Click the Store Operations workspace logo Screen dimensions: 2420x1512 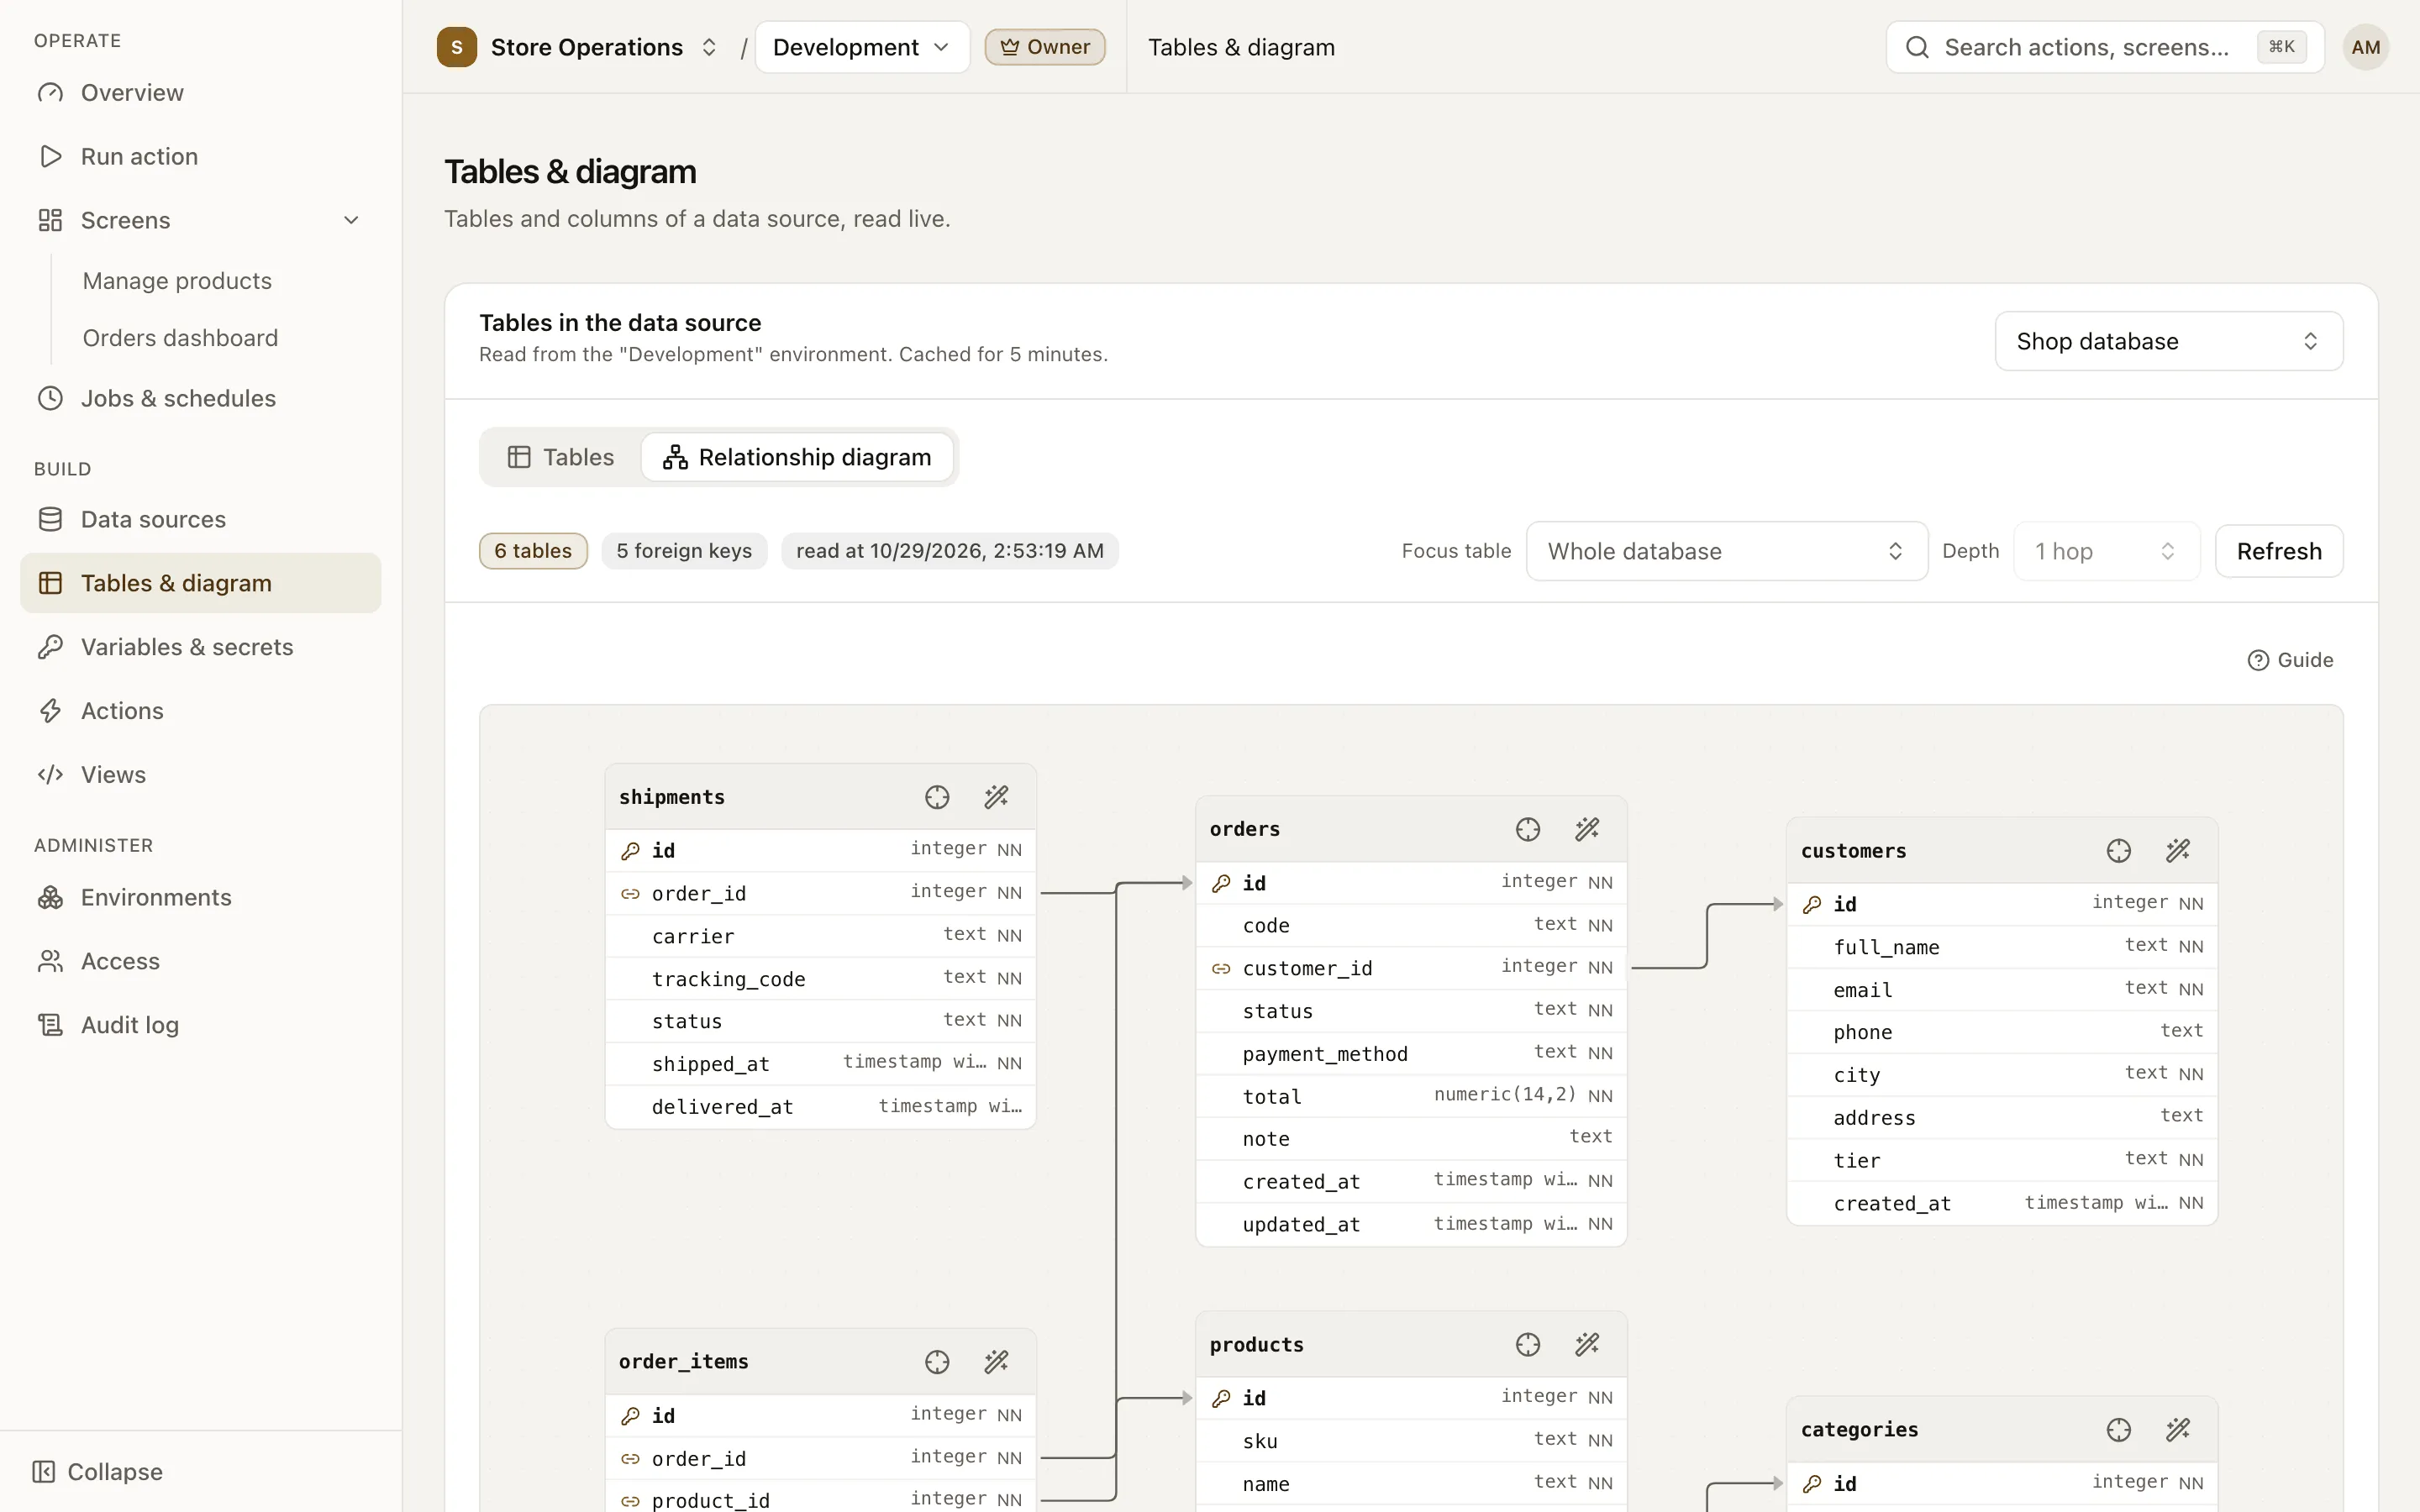[x=457, y=47]
